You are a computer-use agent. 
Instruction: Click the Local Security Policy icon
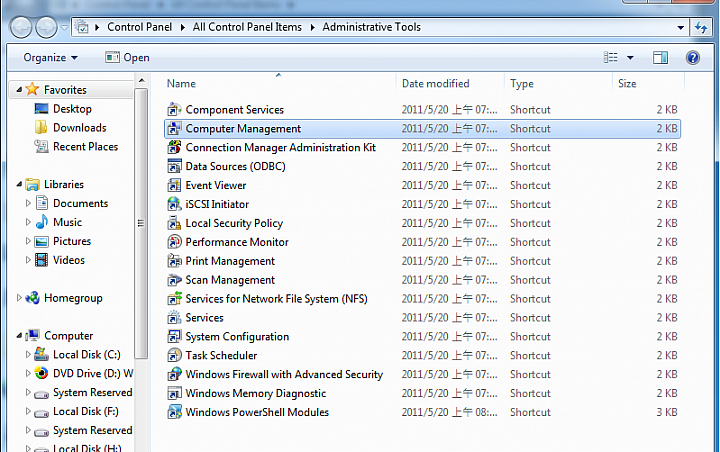(174, 223)
